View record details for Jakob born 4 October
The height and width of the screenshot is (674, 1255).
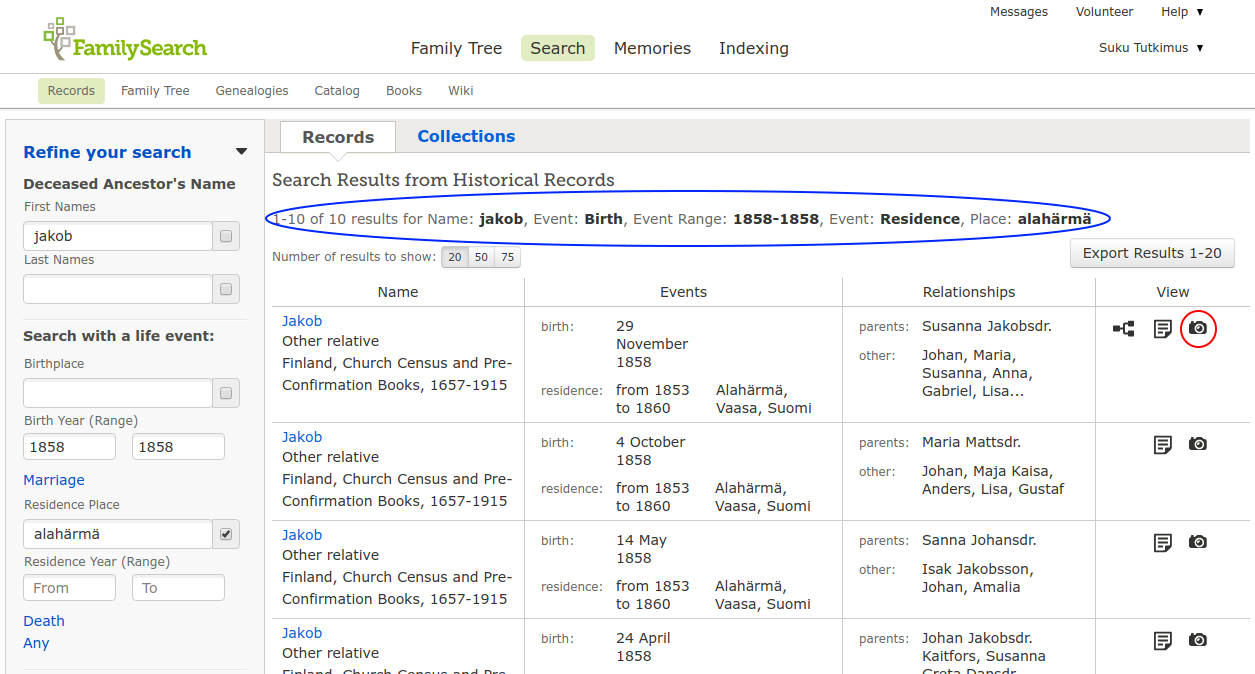[x=1162, y=444]
